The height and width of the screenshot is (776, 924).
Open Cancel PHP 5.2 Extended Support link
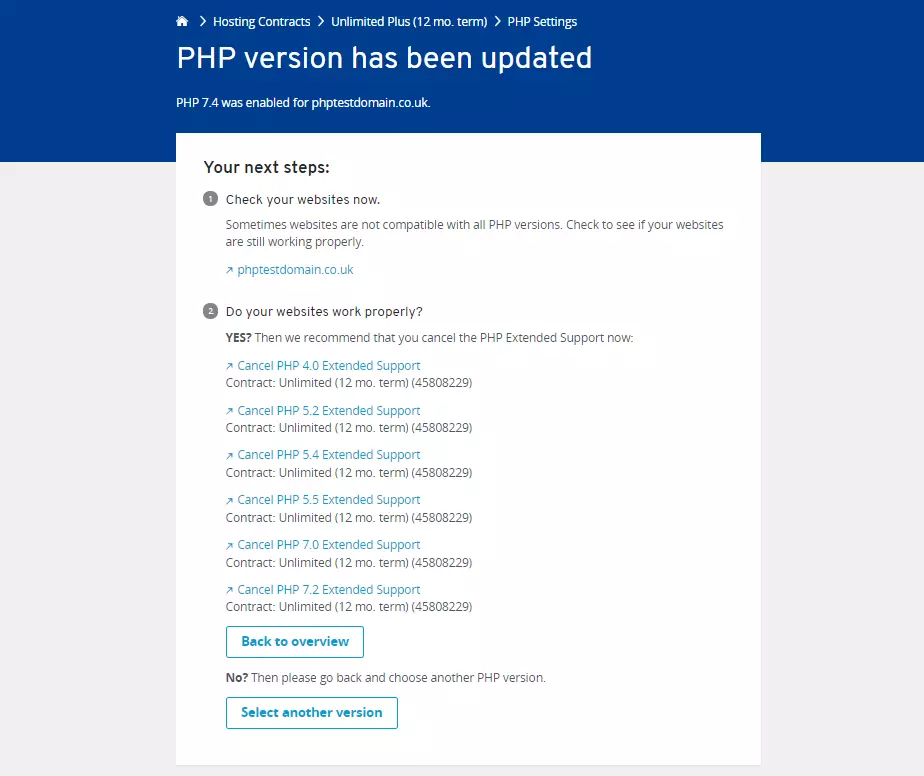329,411
